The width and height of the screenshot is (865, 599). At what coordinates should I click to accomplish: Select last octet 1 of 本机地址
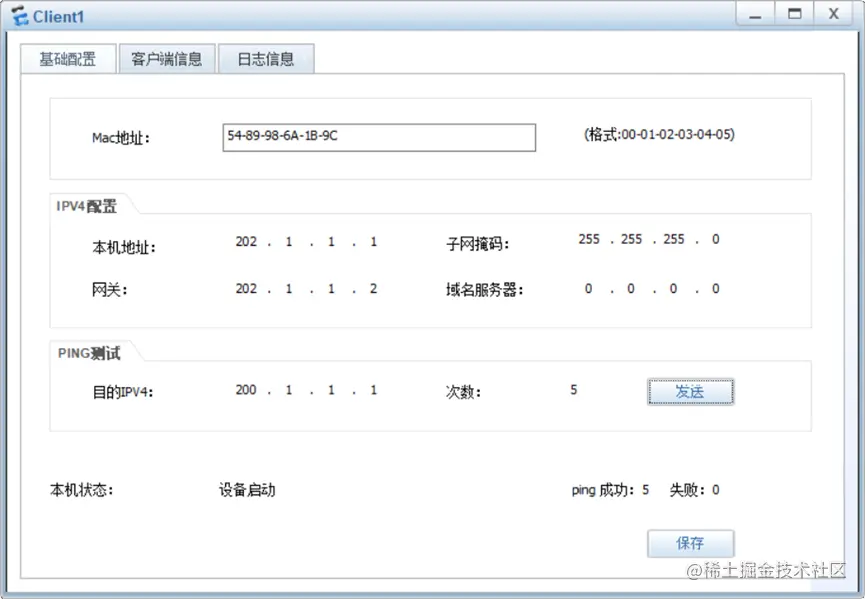point(373,242)
